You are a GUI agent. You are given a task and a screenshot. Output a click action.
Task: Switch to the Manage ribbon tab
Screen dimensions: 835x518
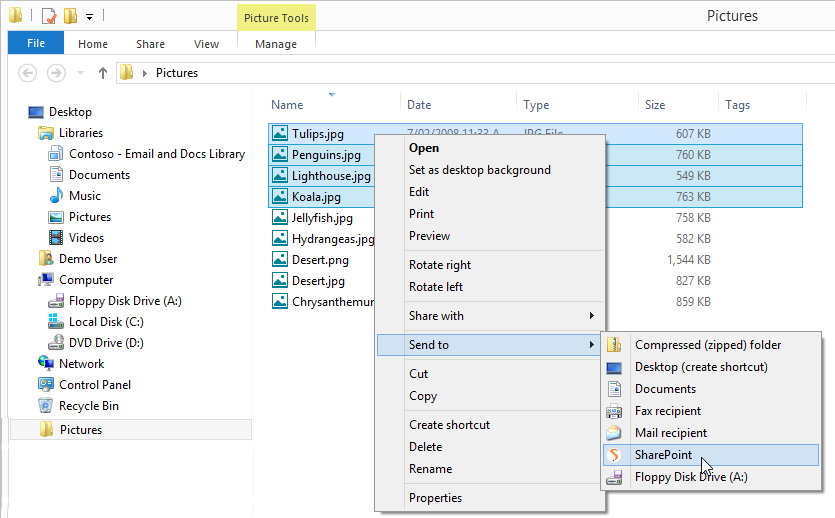click(x=275, y=44)
